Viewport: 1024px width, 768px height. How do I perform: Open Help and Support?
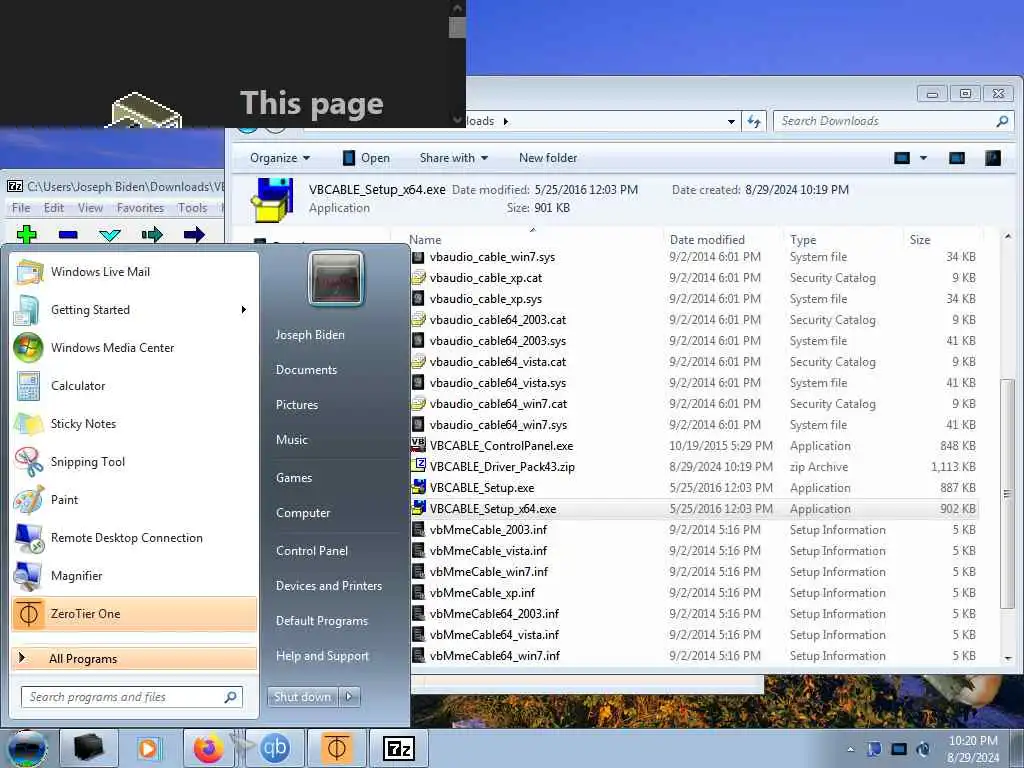322,656
